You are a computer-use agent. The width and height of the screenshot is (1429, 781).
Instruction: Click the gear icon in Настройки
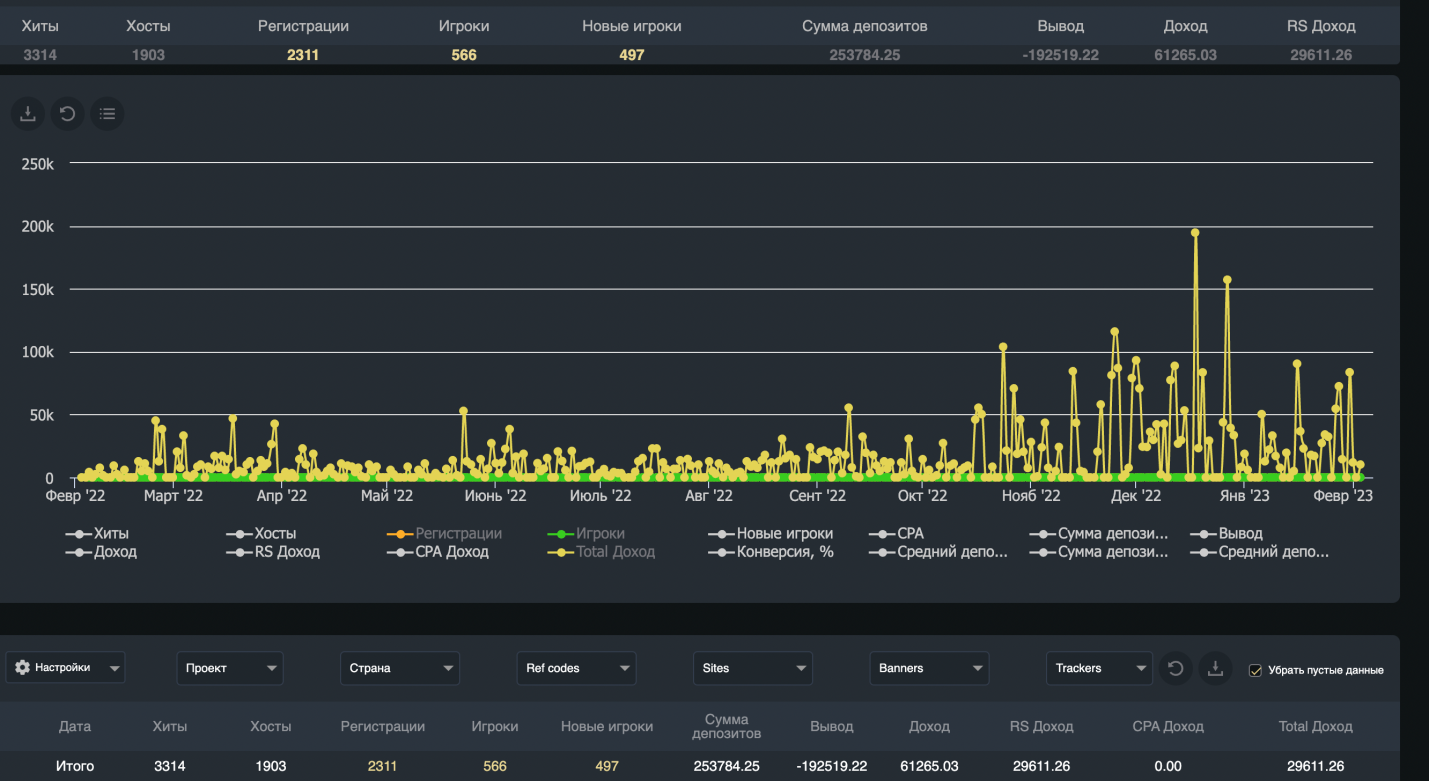coord(22,668)
